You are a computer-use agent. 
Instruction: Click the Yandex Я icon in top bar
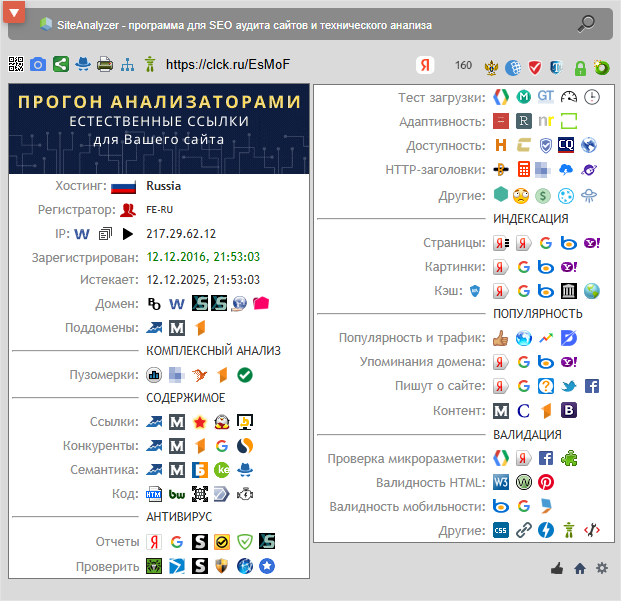[425, 65]
